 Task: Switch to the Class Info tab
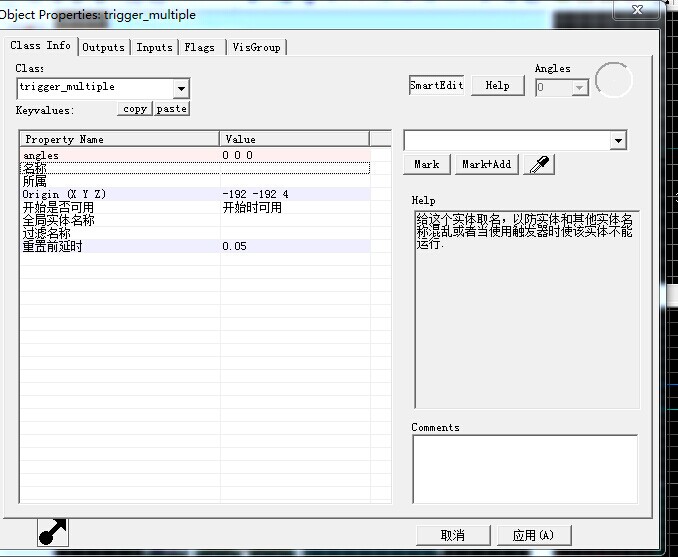[x=41, y=45]
